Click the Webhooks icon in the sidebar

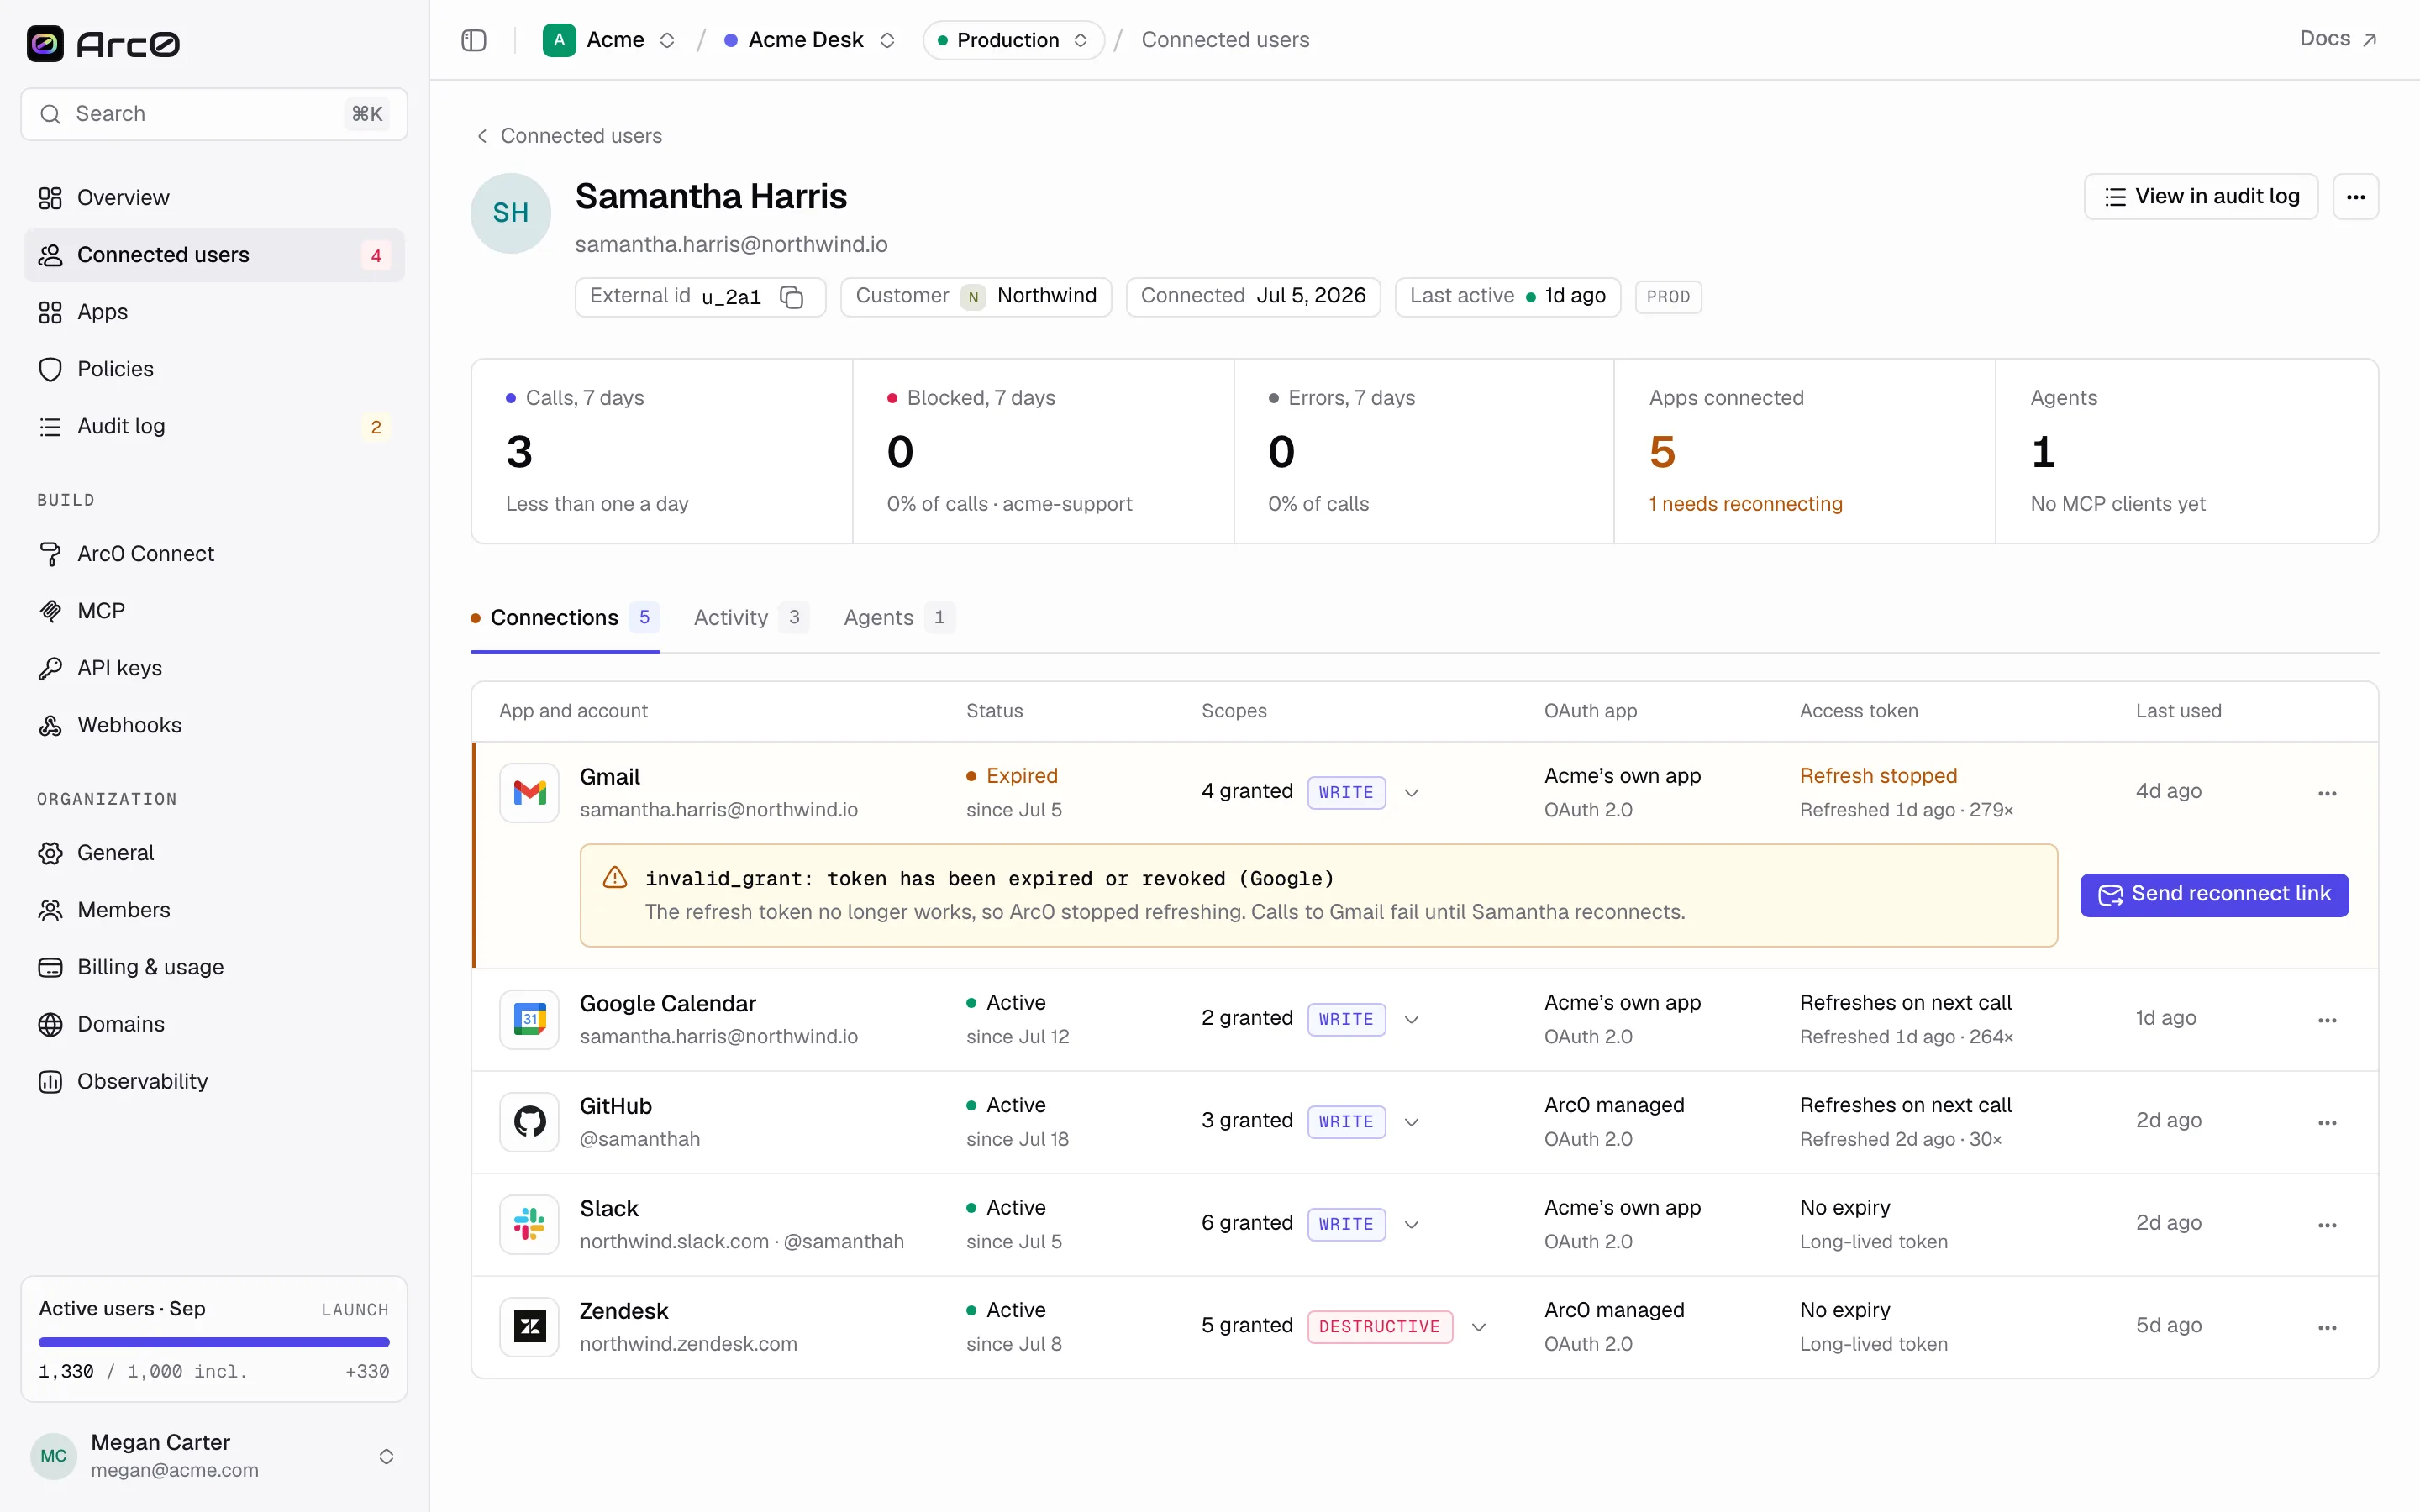(50, 725)
